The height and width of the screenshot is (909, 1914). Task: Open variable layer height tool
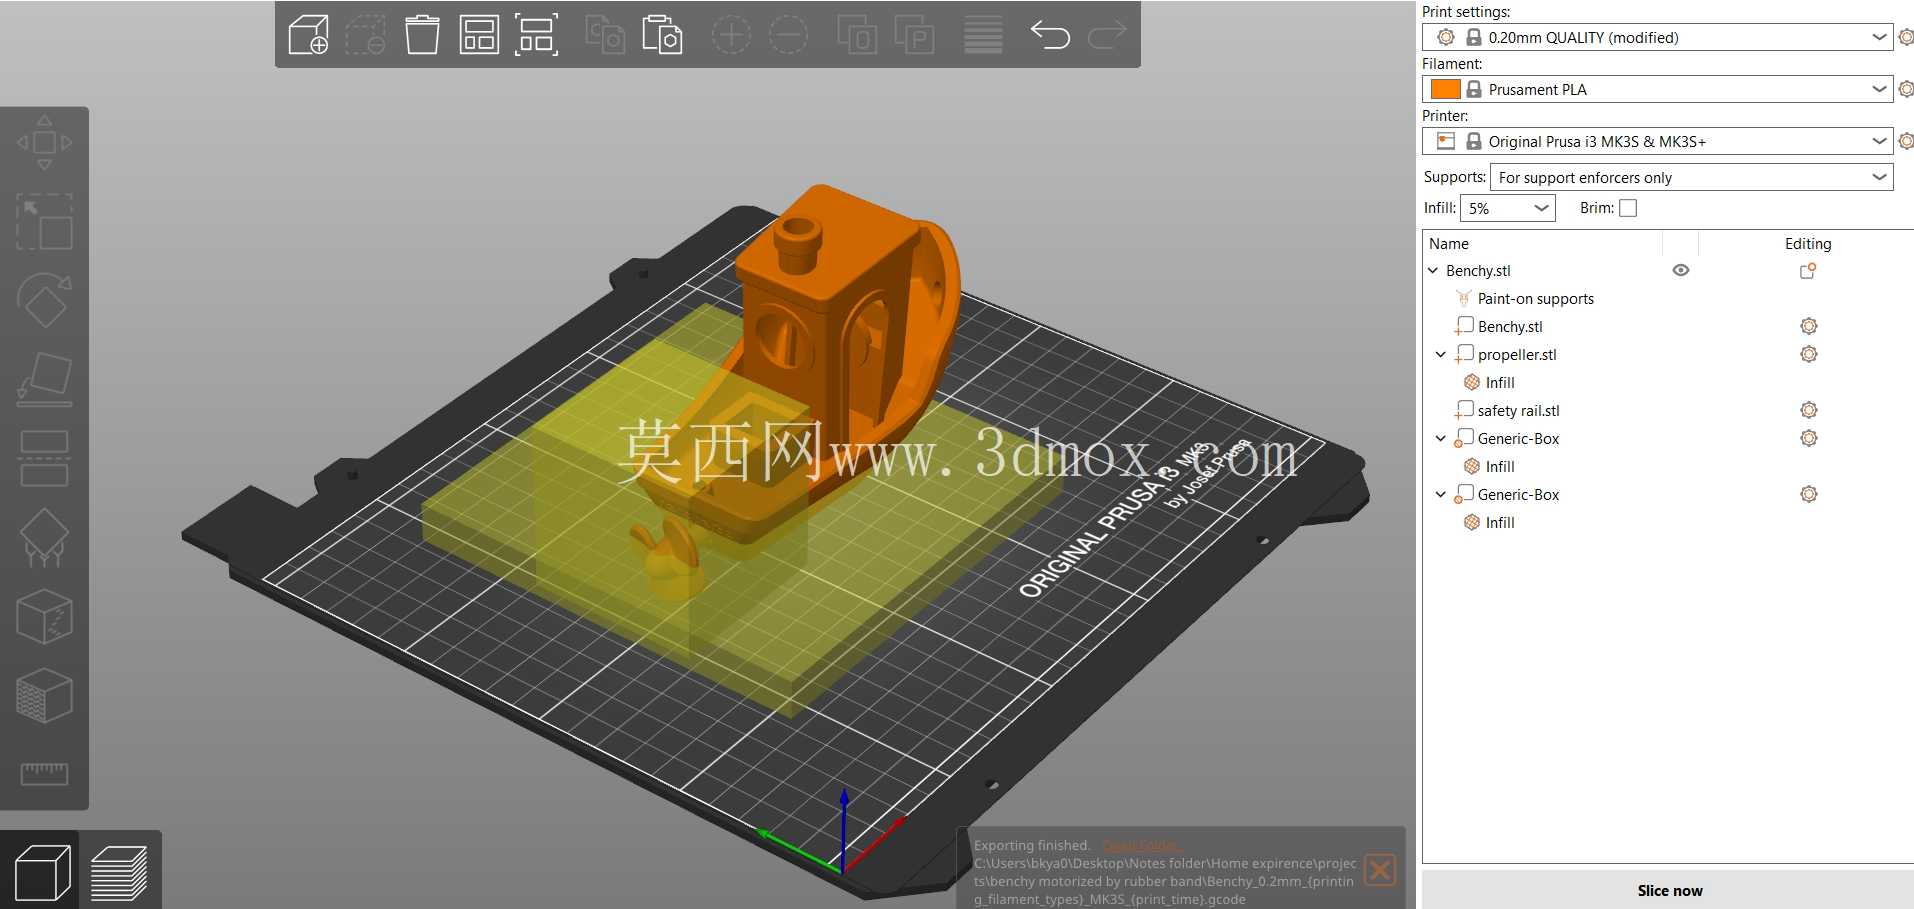click(983, 35)
